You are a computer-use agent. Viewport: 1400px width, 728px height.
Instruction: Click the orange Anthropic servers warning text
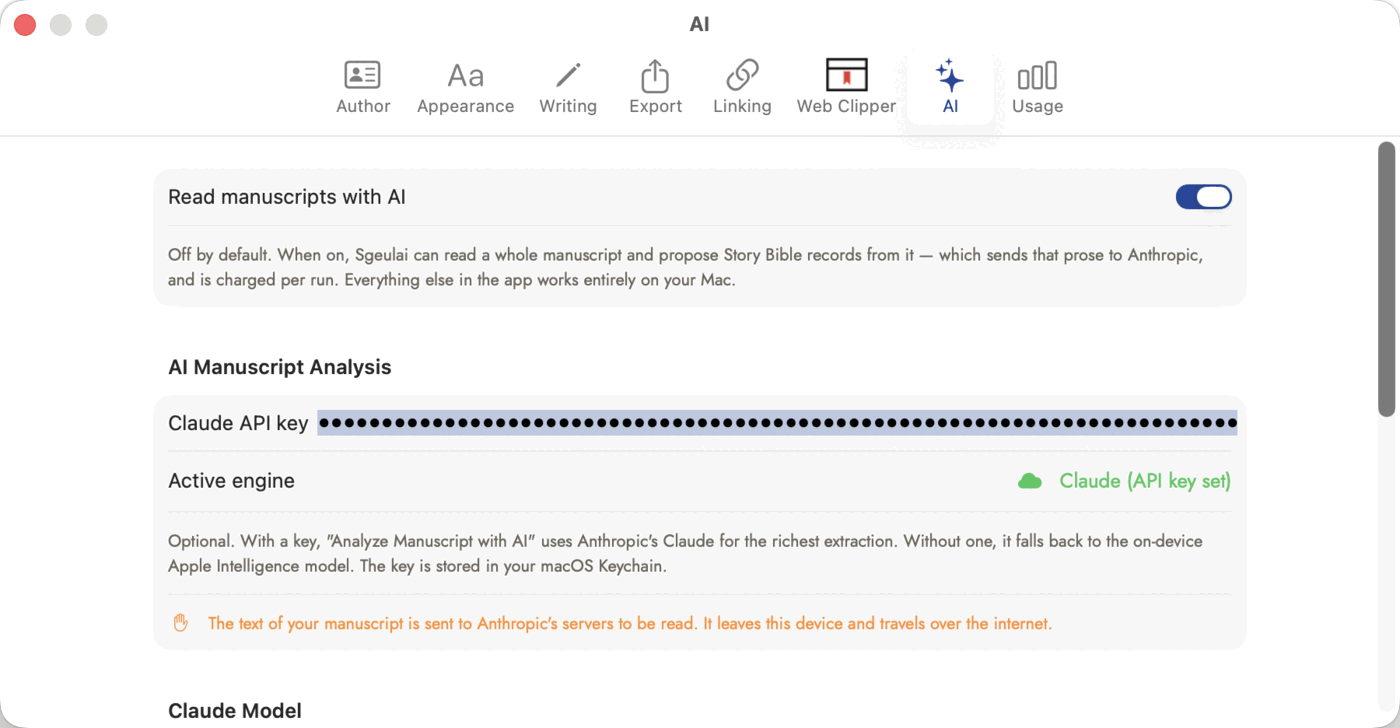coord(630,623)
